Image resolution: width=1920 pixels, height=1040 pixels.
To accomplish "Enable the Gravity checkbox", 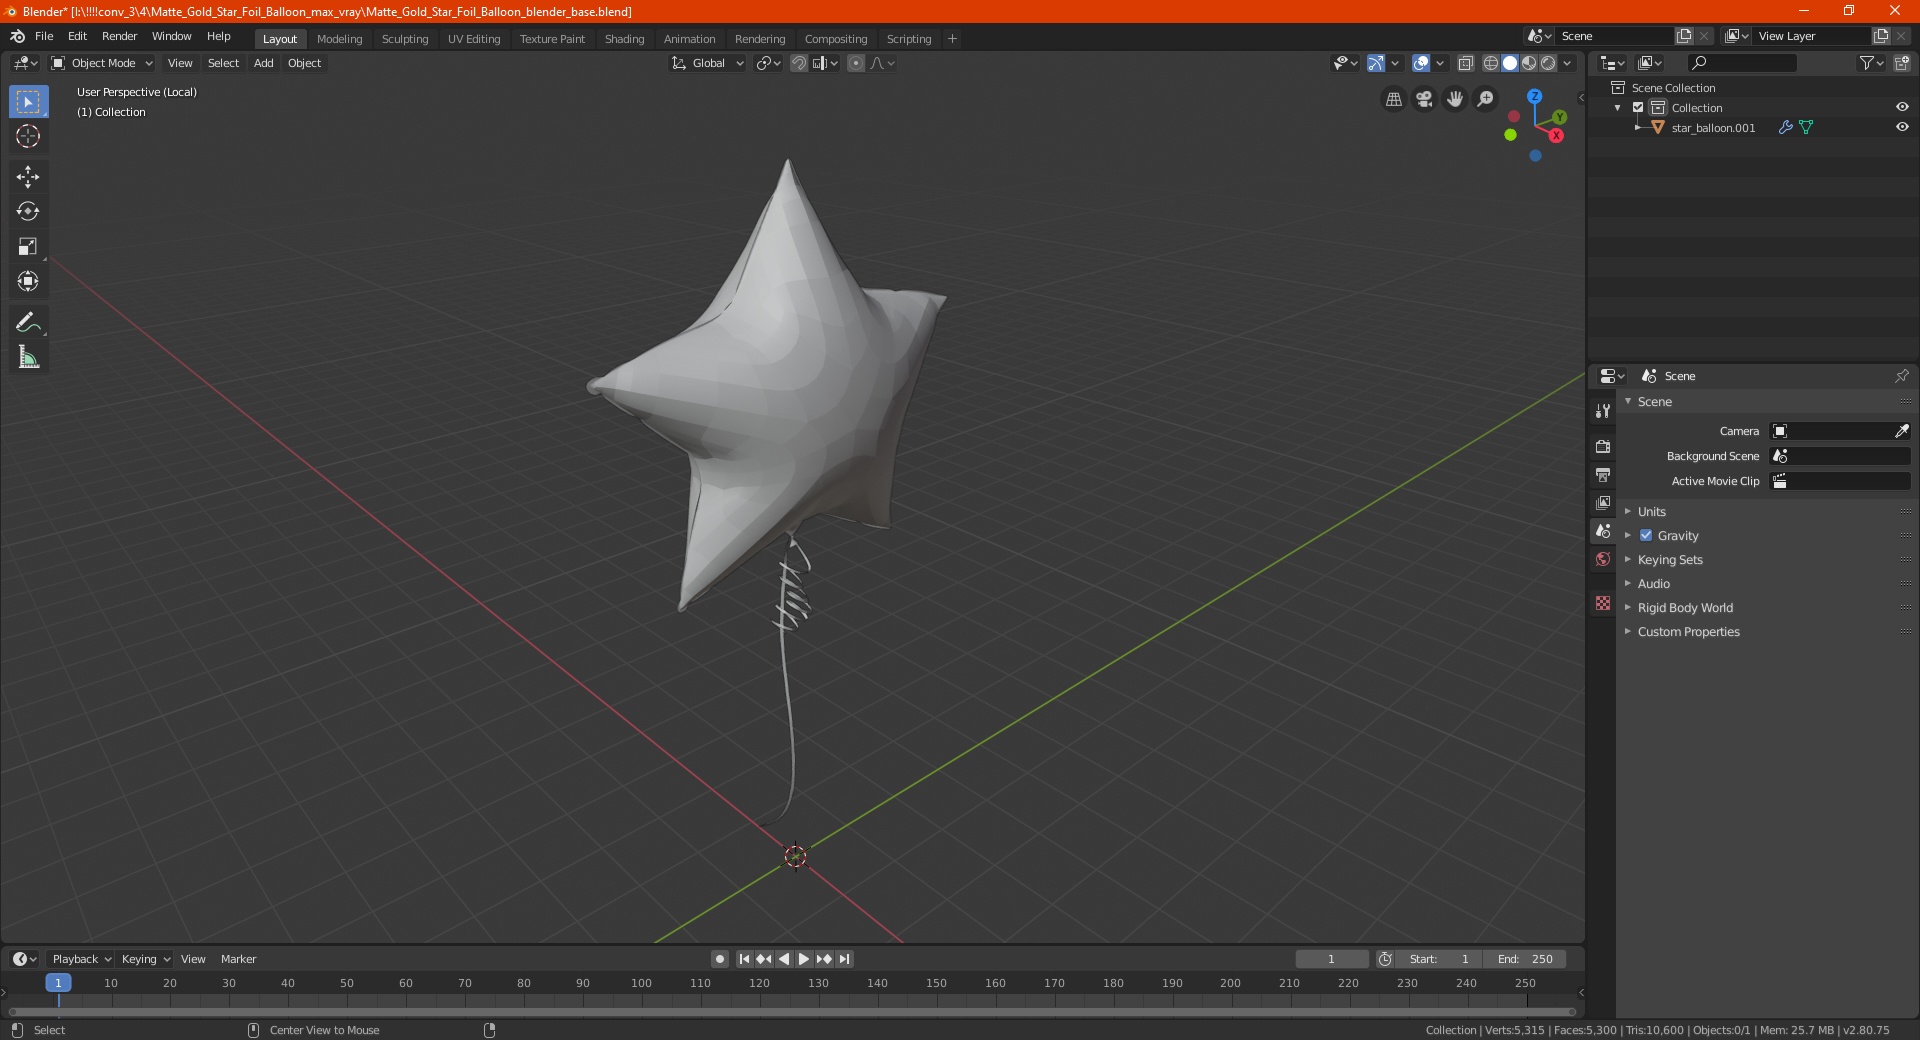I will tap(1646, 535).
